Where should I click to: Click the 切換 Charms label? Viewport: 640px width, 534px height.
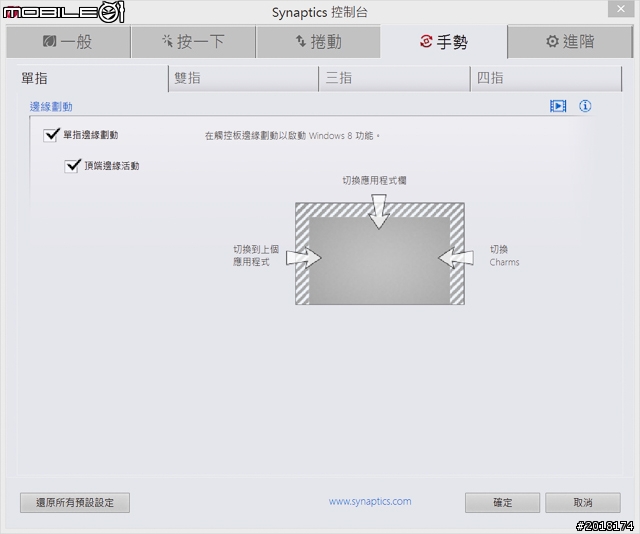coord(504,256)
